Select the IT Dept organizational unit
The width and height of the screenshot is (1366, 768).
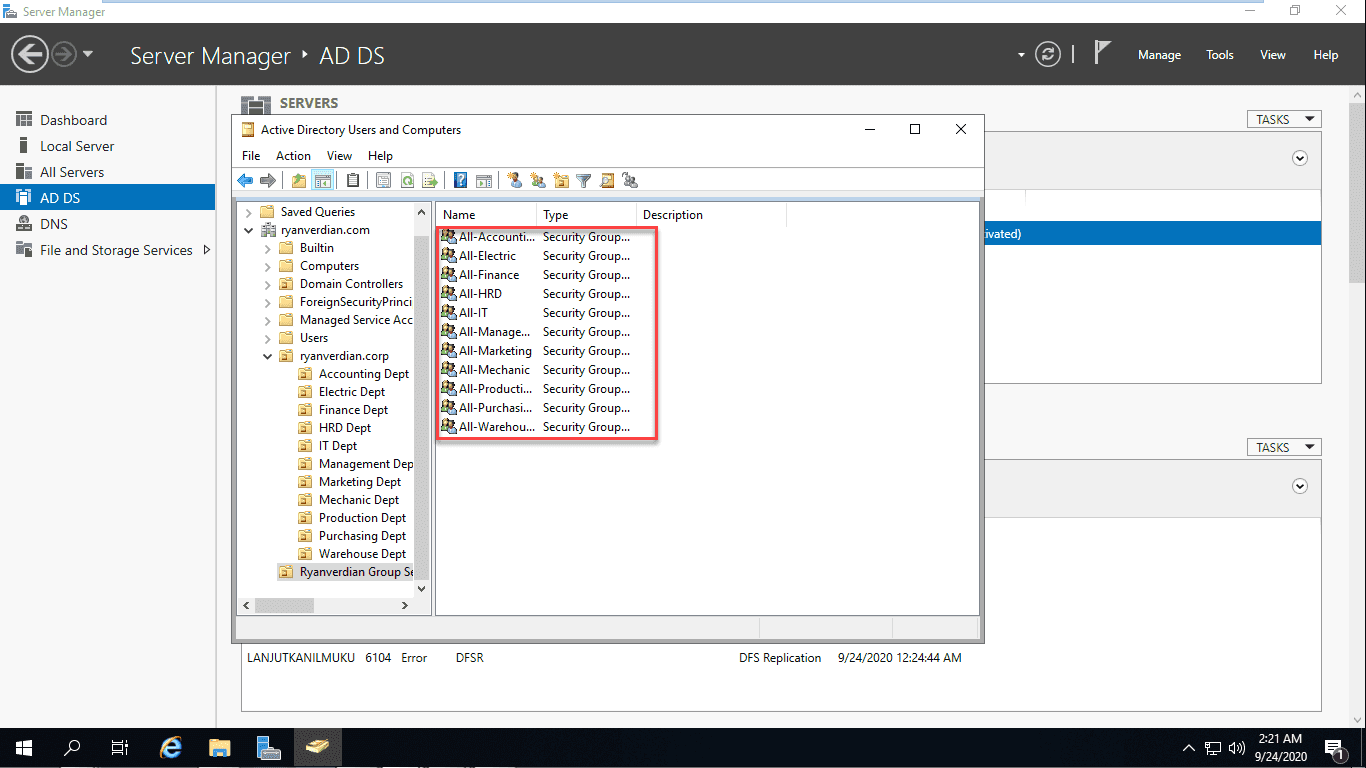[x=338, y=446]
